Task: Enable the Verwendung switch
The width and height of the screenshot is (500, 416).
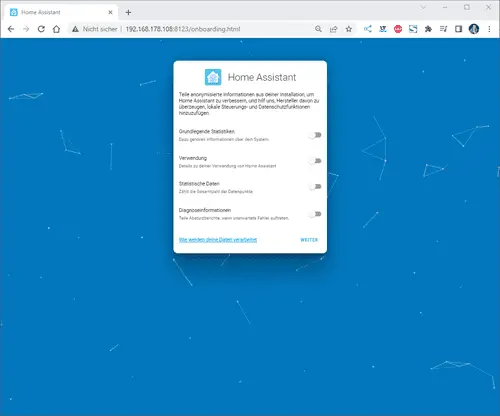Action: click(315, 161)
